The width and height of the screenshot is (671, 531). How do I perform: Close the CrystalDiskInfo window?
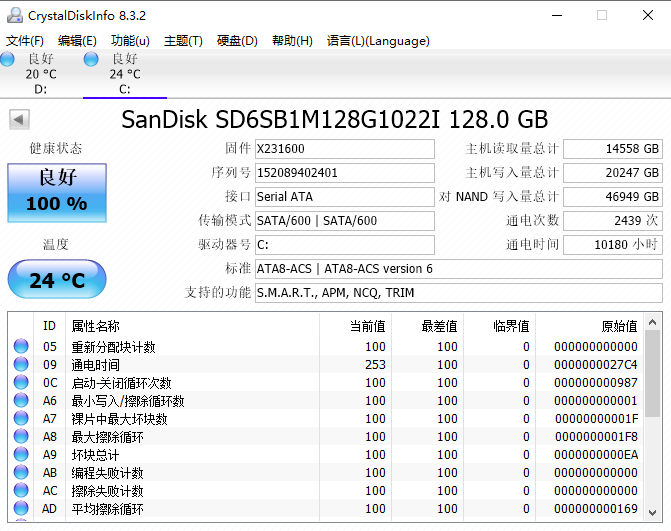[x=648, y=15]
